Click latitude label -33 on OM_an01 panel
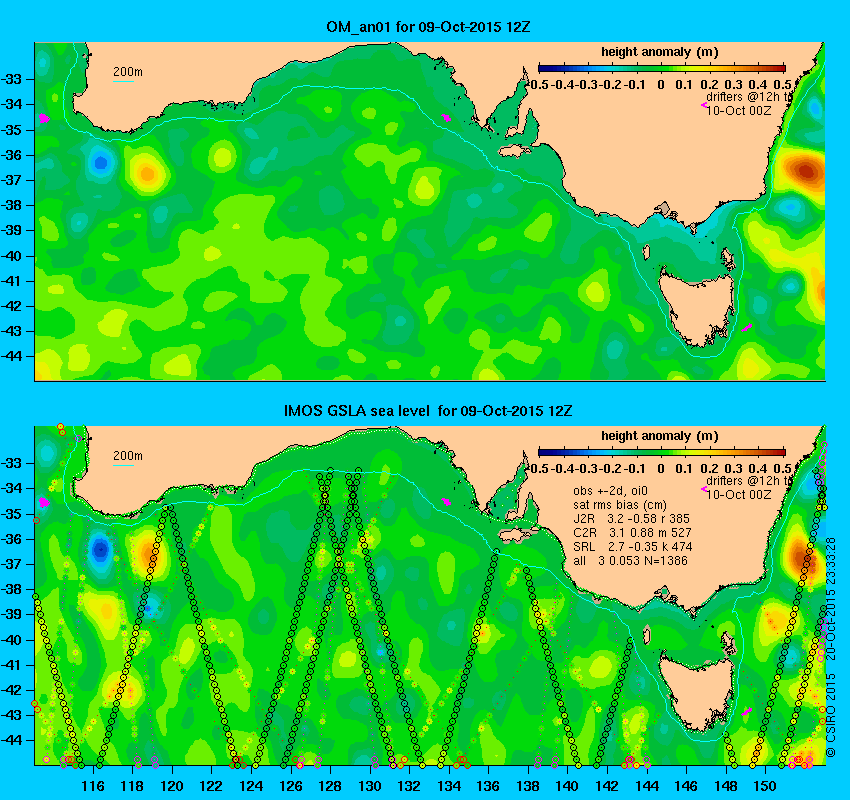The height and width of the screenshot is (800, 850). click(x=10, y=79)
